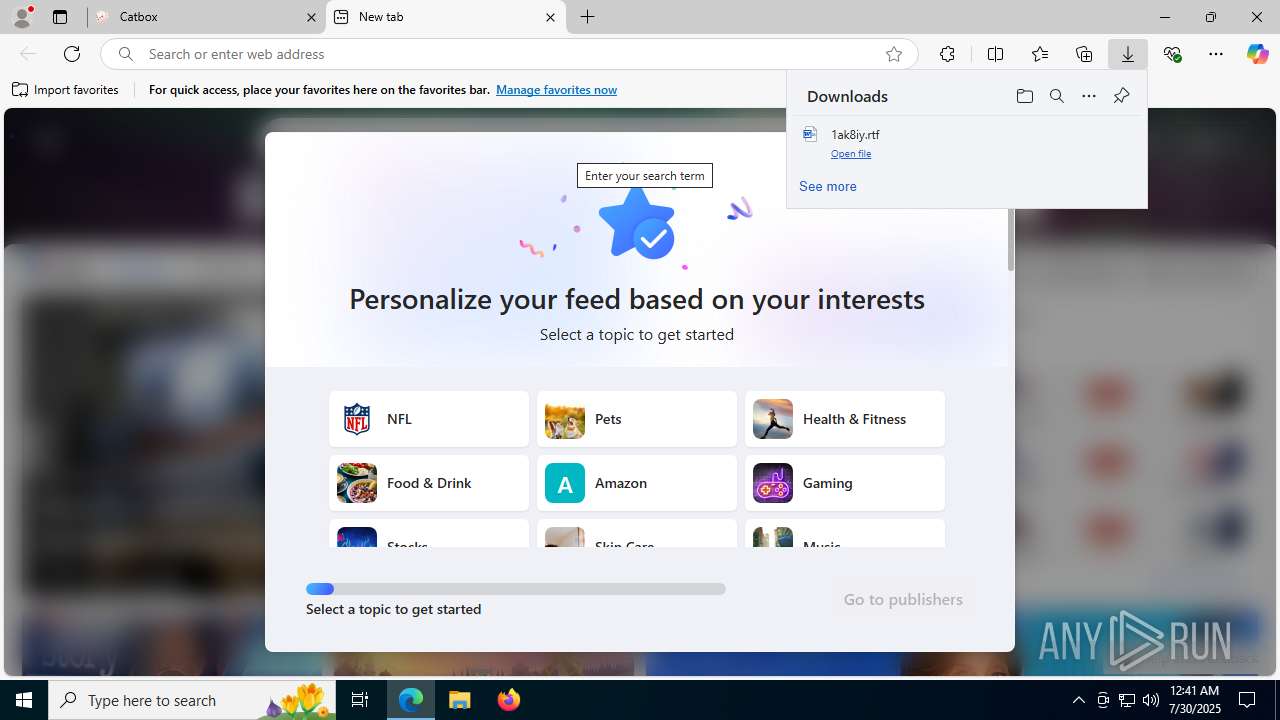1280x720 pixels.
Task: Pin the Downloads panel
Action: click(1121, 96)
